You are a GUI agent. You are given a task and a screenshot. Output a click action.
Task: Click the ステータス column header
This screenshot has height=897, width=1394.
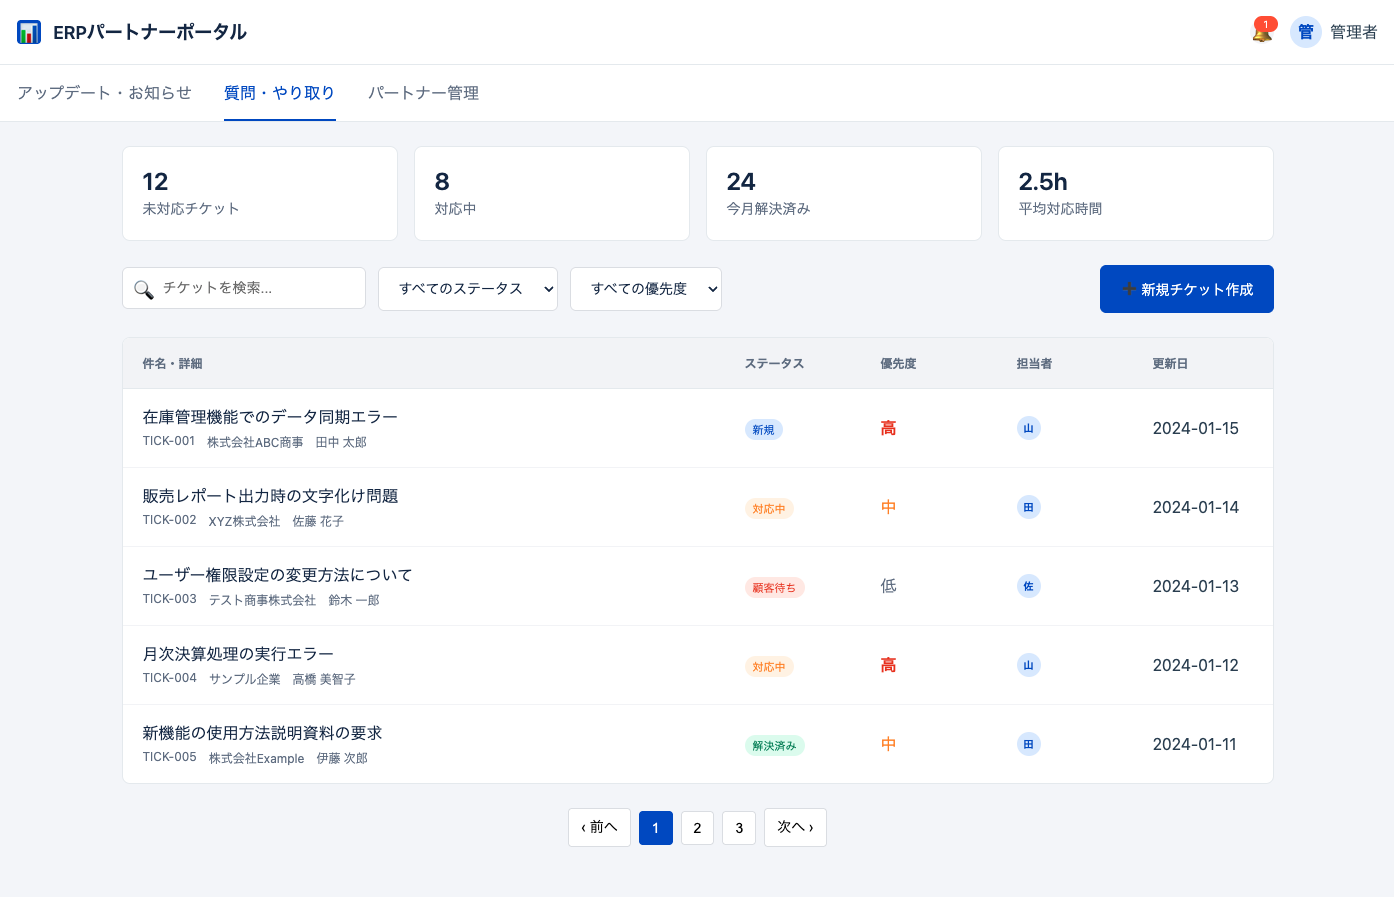774,364
